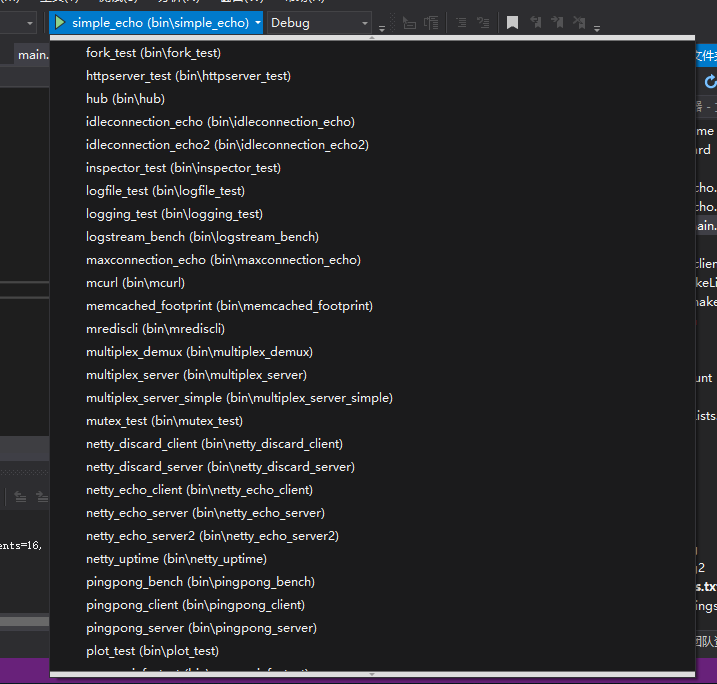
Task: Select idleconnection_echo2 (bin\idleconnection_echo2)
Action: coord(372,145)
